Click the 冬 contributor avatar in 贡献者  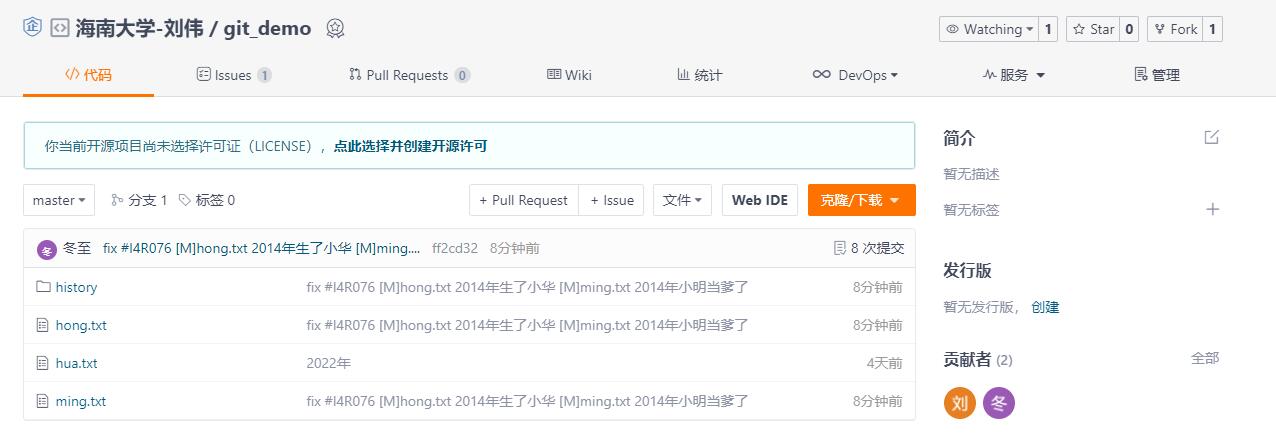[998, 403]
